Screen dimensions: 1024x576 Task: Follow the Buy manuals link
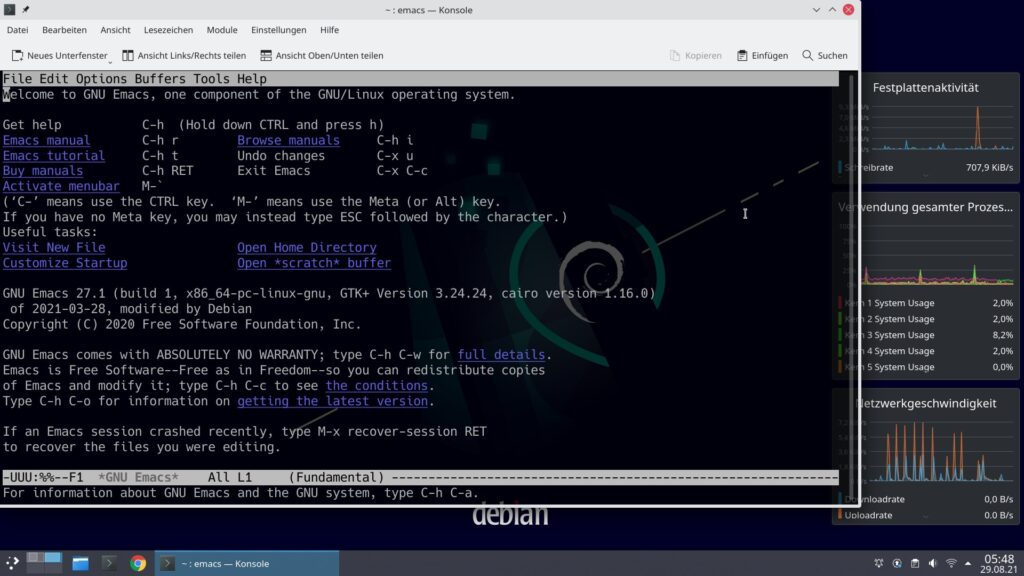[x=42, y=171]
